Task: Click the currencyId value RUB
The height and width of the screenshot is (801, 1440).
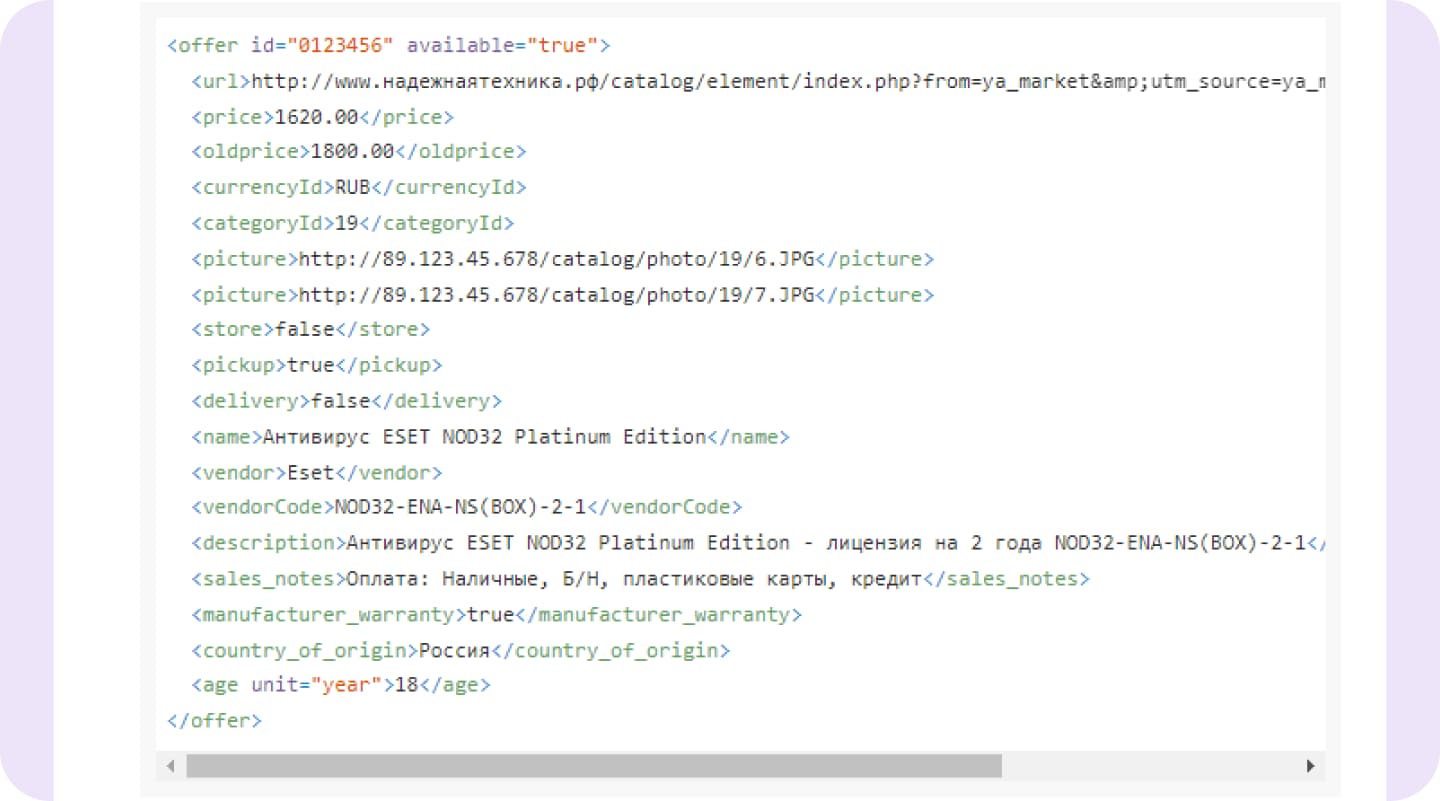Action: point(352,187)
